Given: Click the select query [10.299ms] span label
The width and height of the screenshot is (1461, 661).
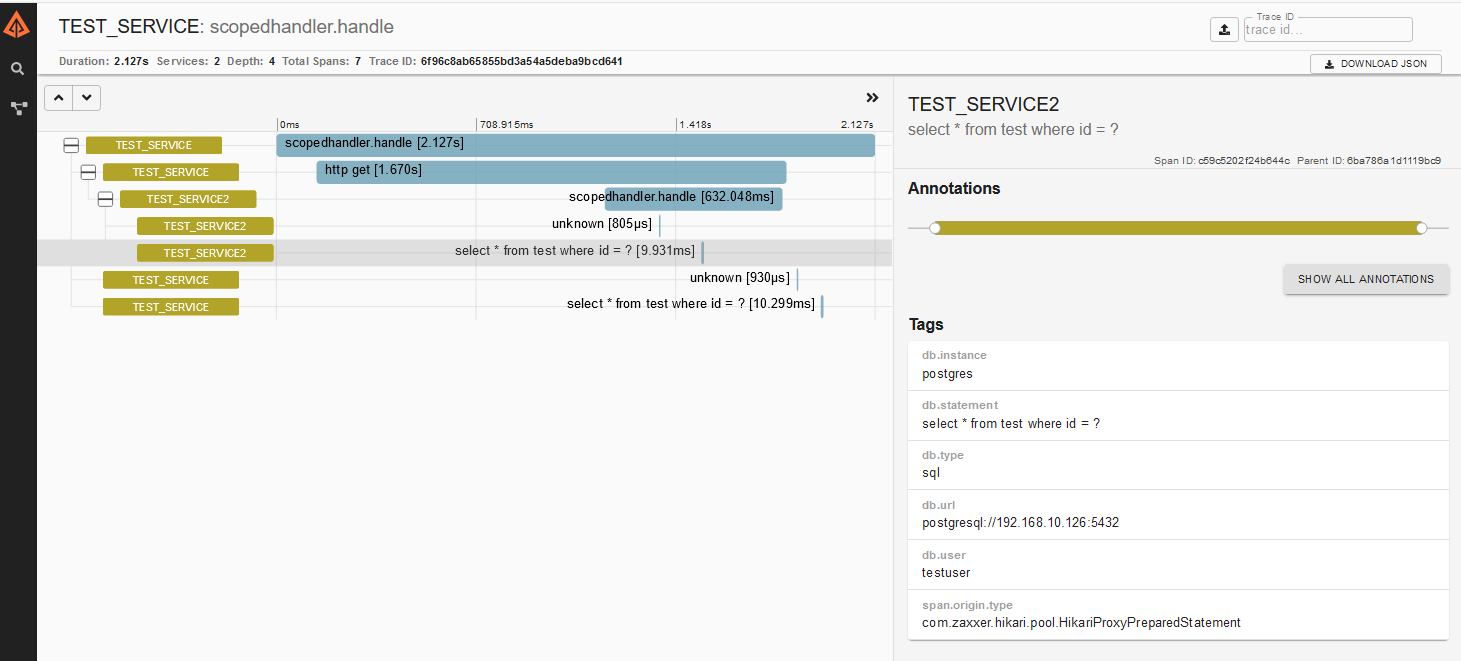Looking at the screenshot, I should [x=691, y=304].
